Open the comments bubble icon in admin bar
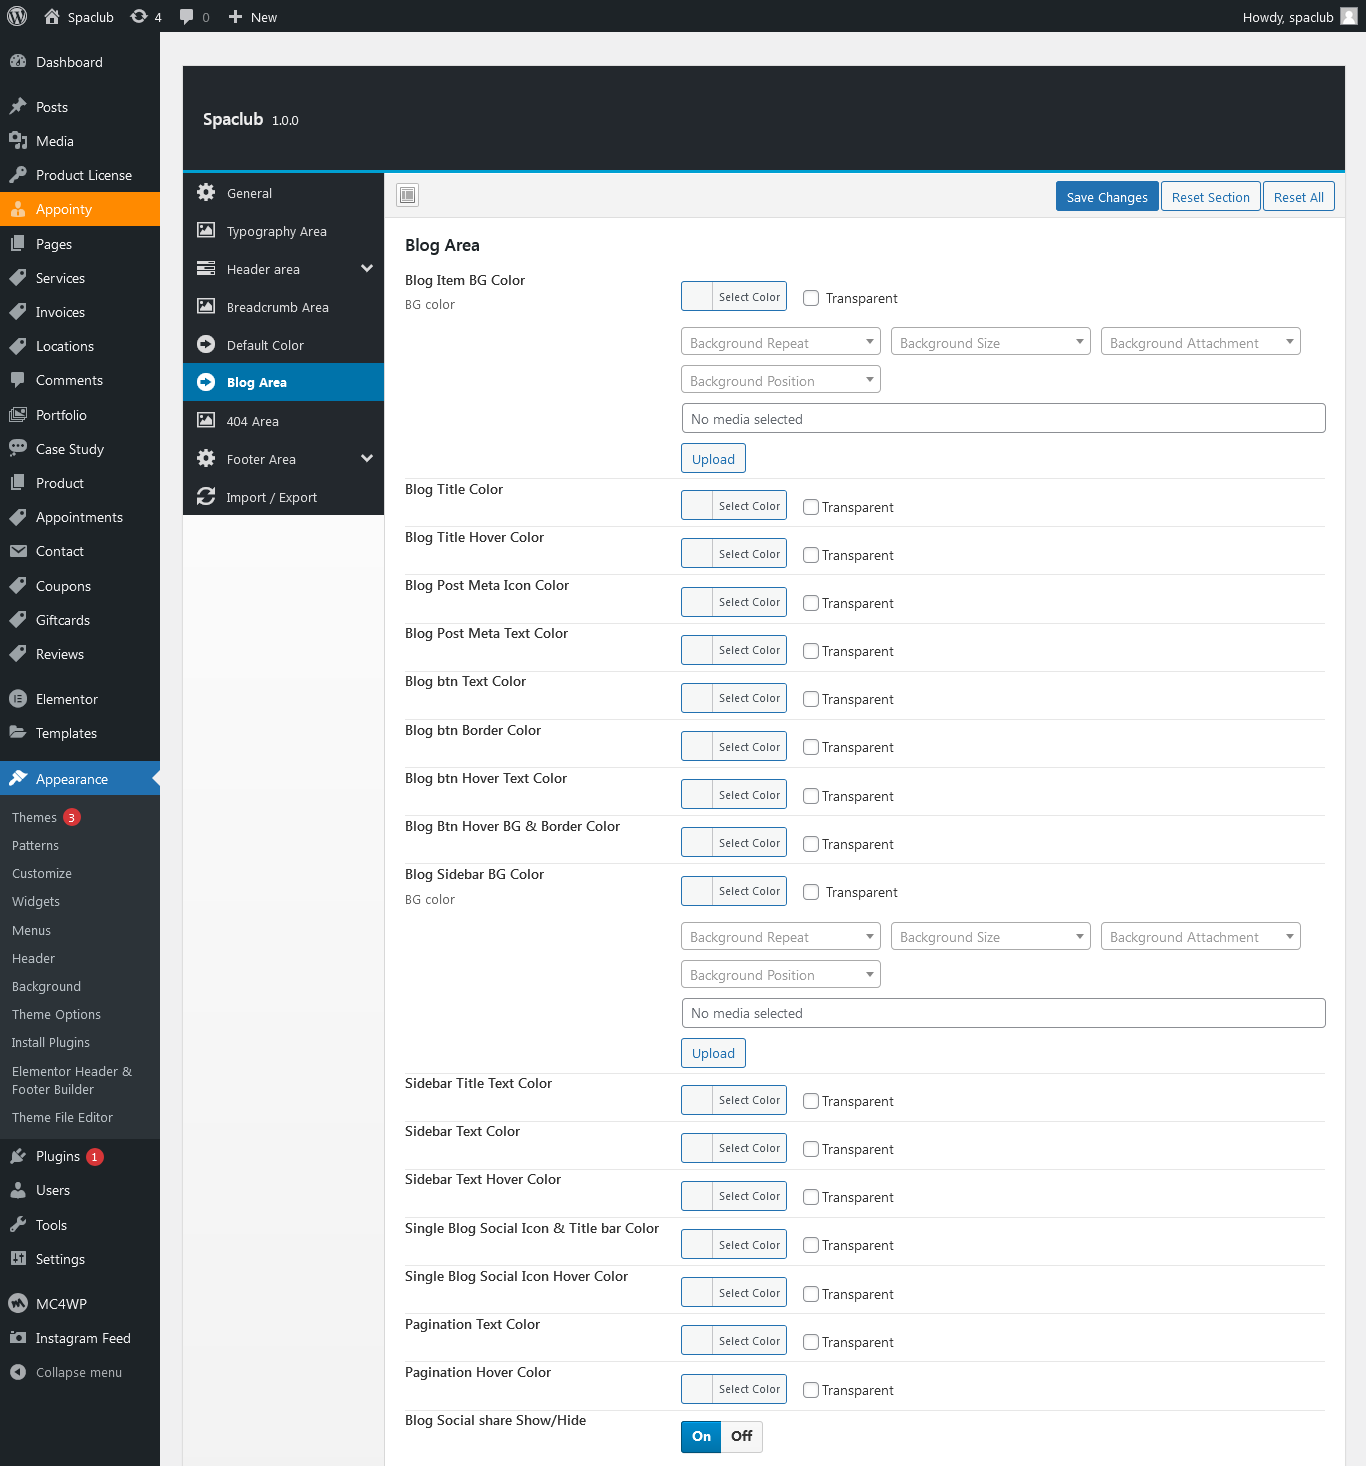1366x1466 pixels. 186,17
